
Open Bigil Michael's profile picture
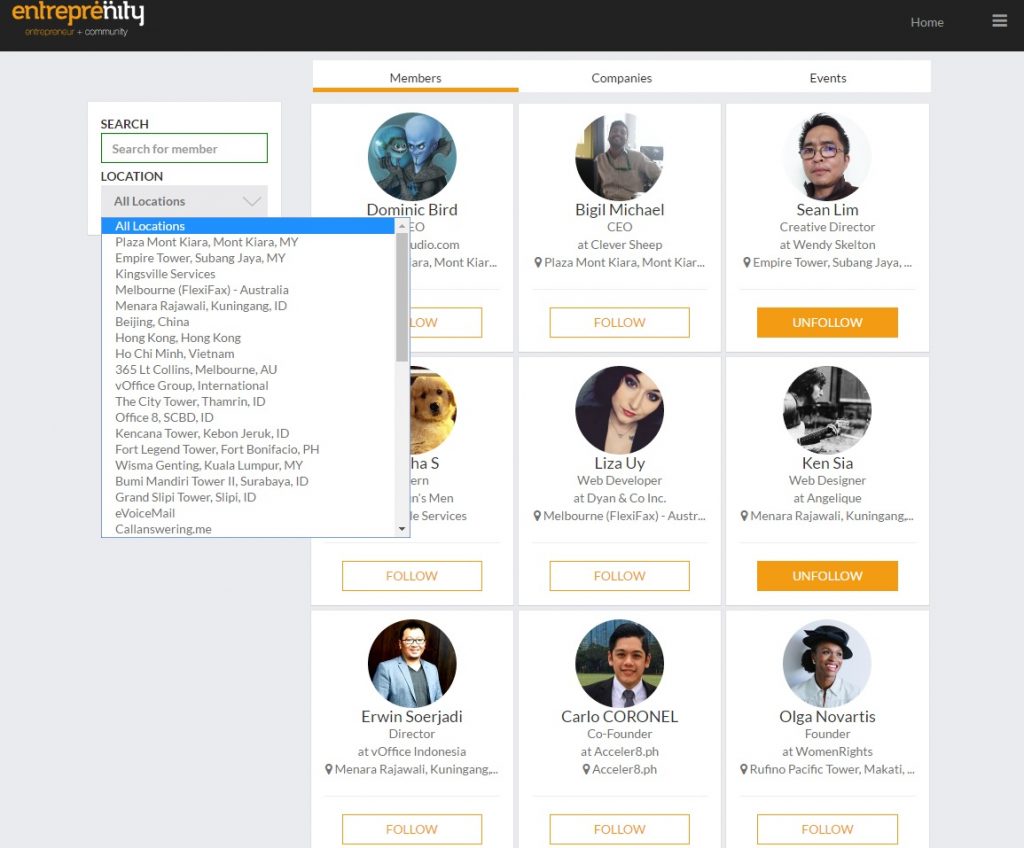click(x=619, y=157)
